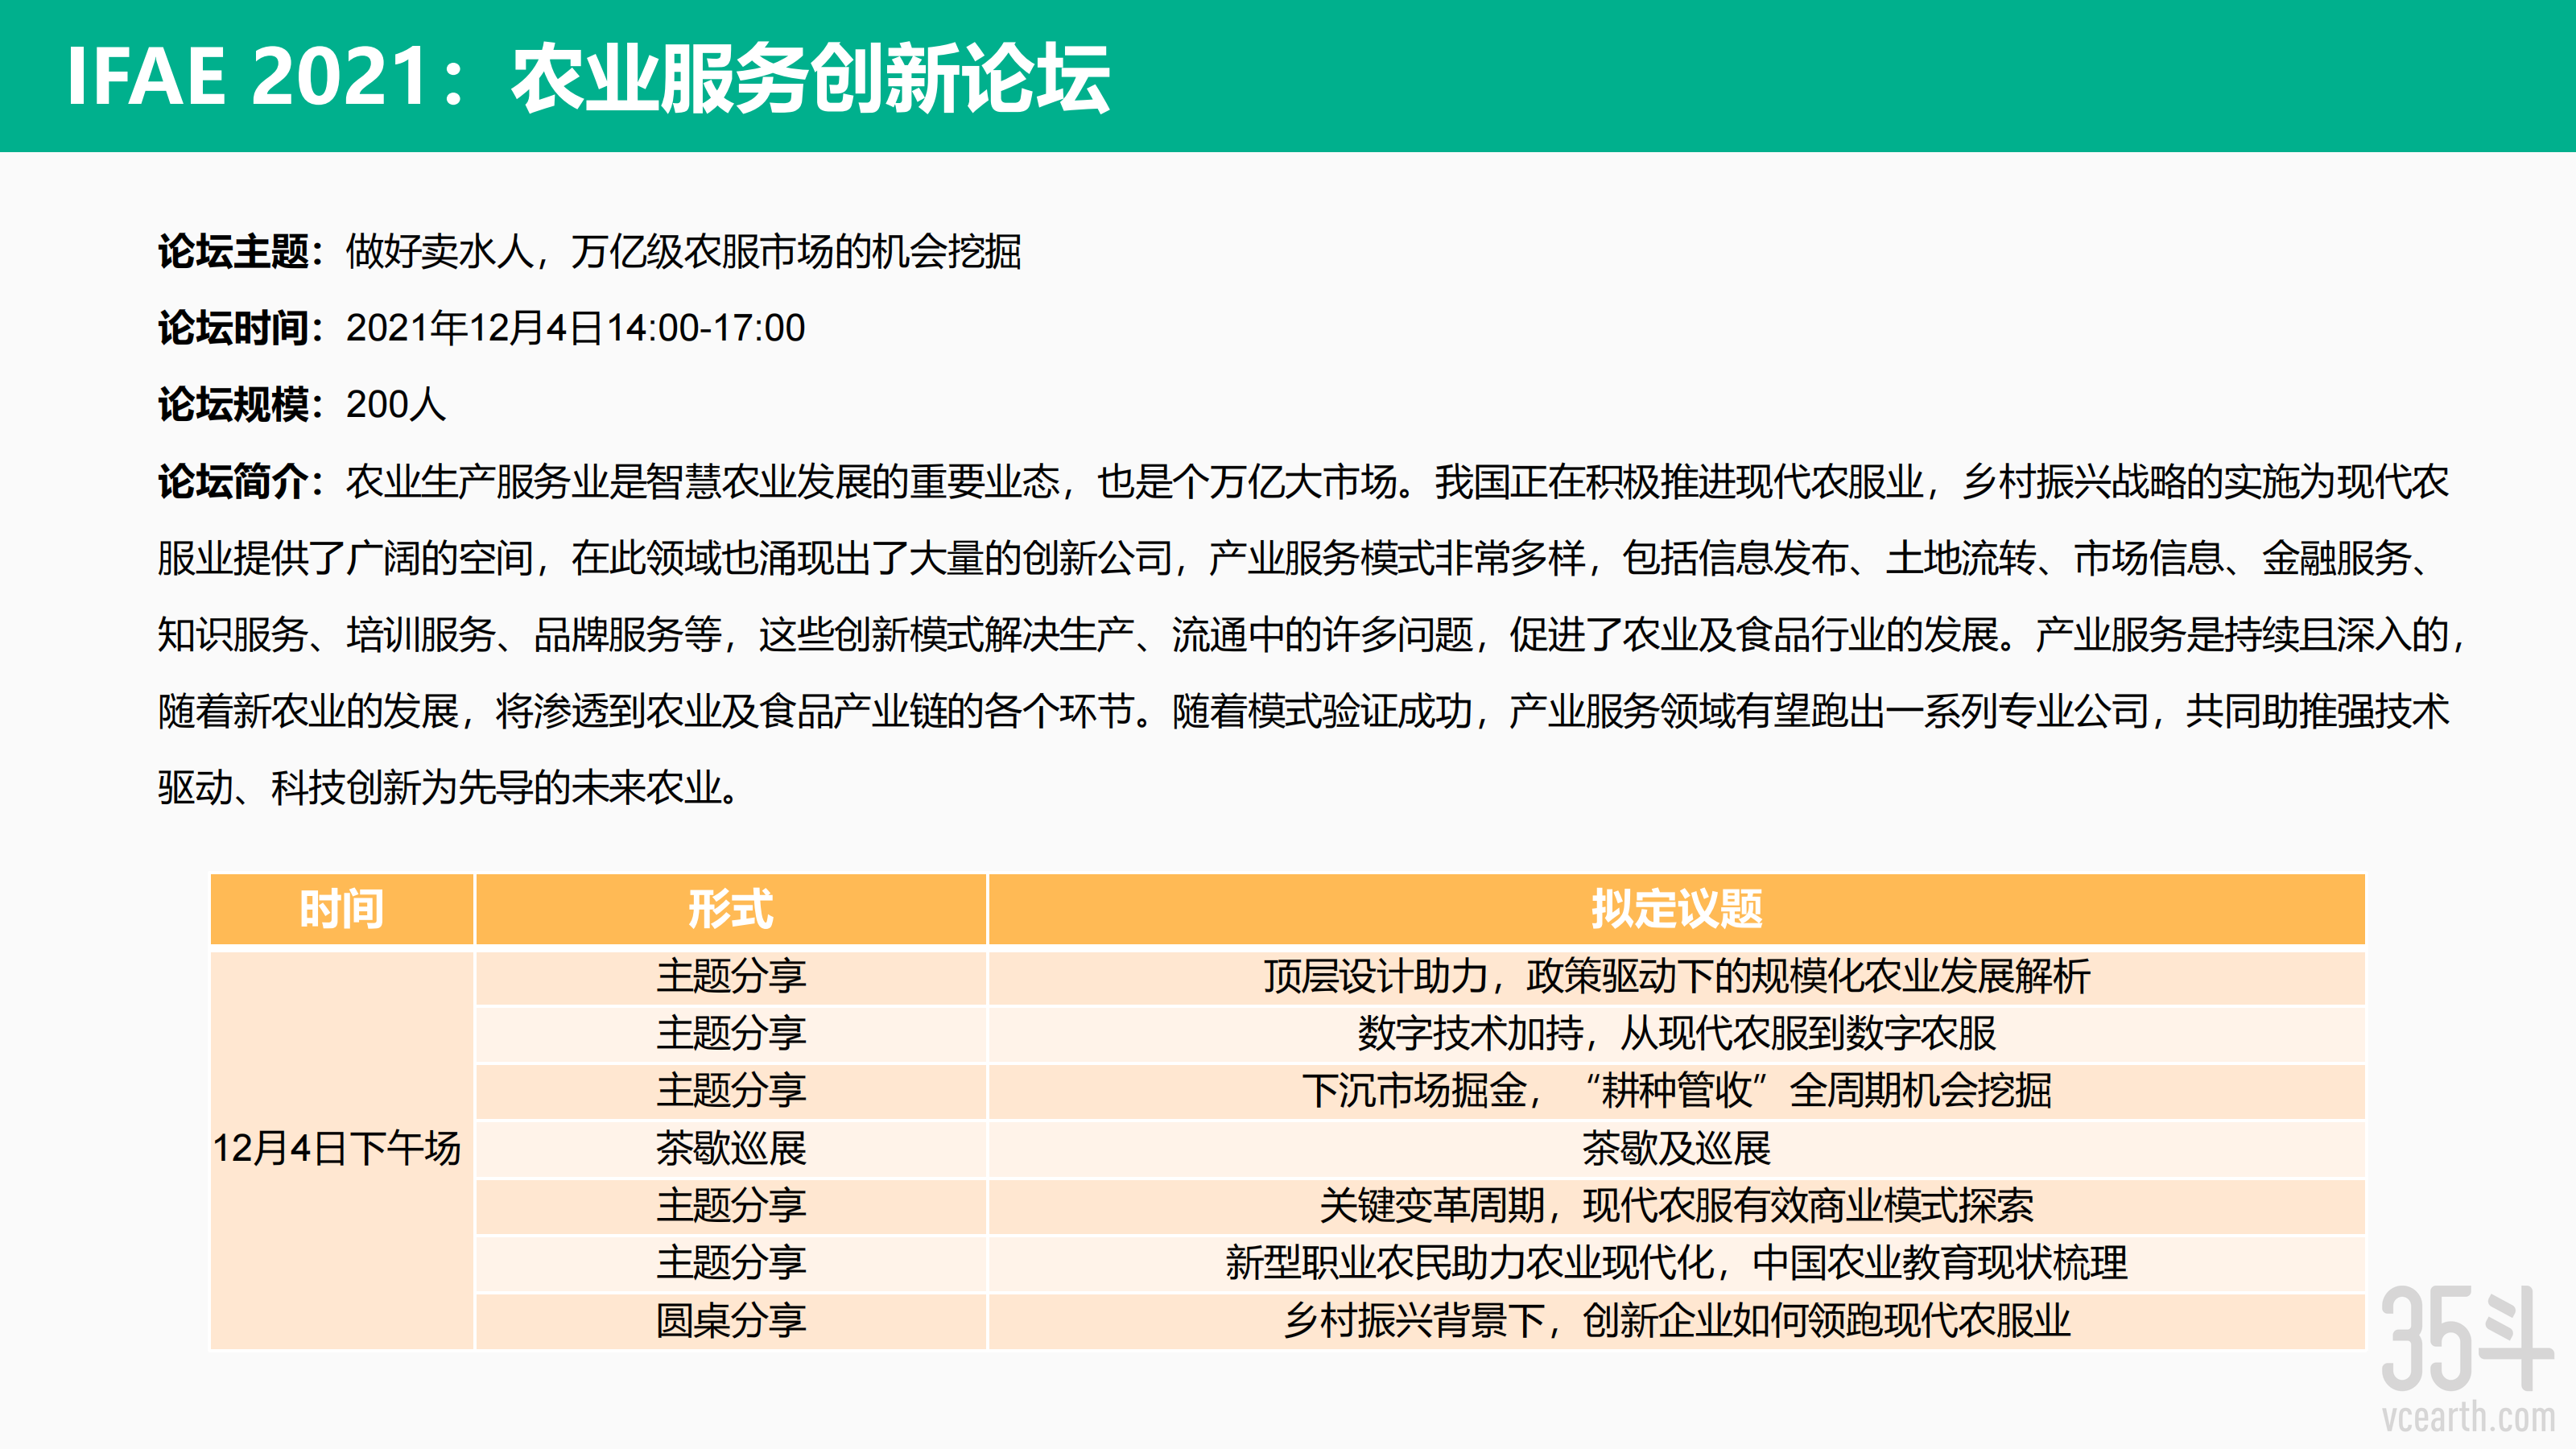The height and width of the screenshot is (1449, 2576).
Task: Select the cell '茶歇巡展'
Action: click(731, 1148)
